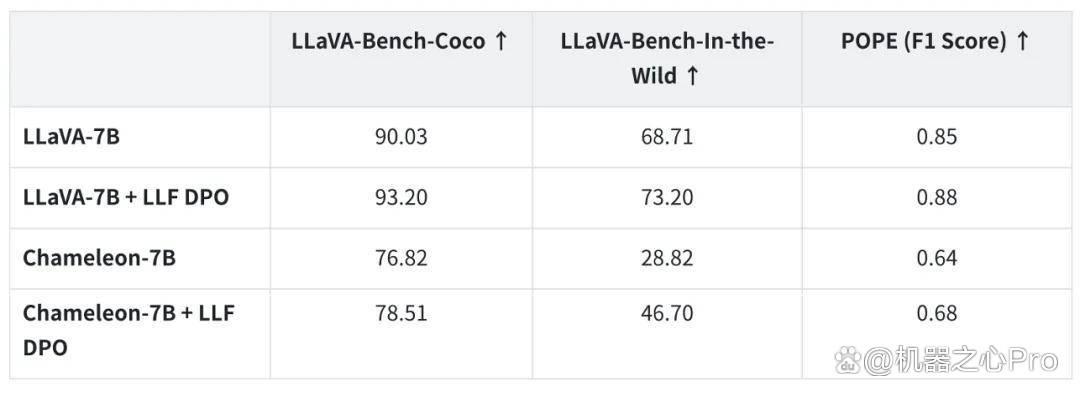Click the up arrow after POPE (F1 Score)
Screen dimensions: 1080x398
click(1022, 41)
